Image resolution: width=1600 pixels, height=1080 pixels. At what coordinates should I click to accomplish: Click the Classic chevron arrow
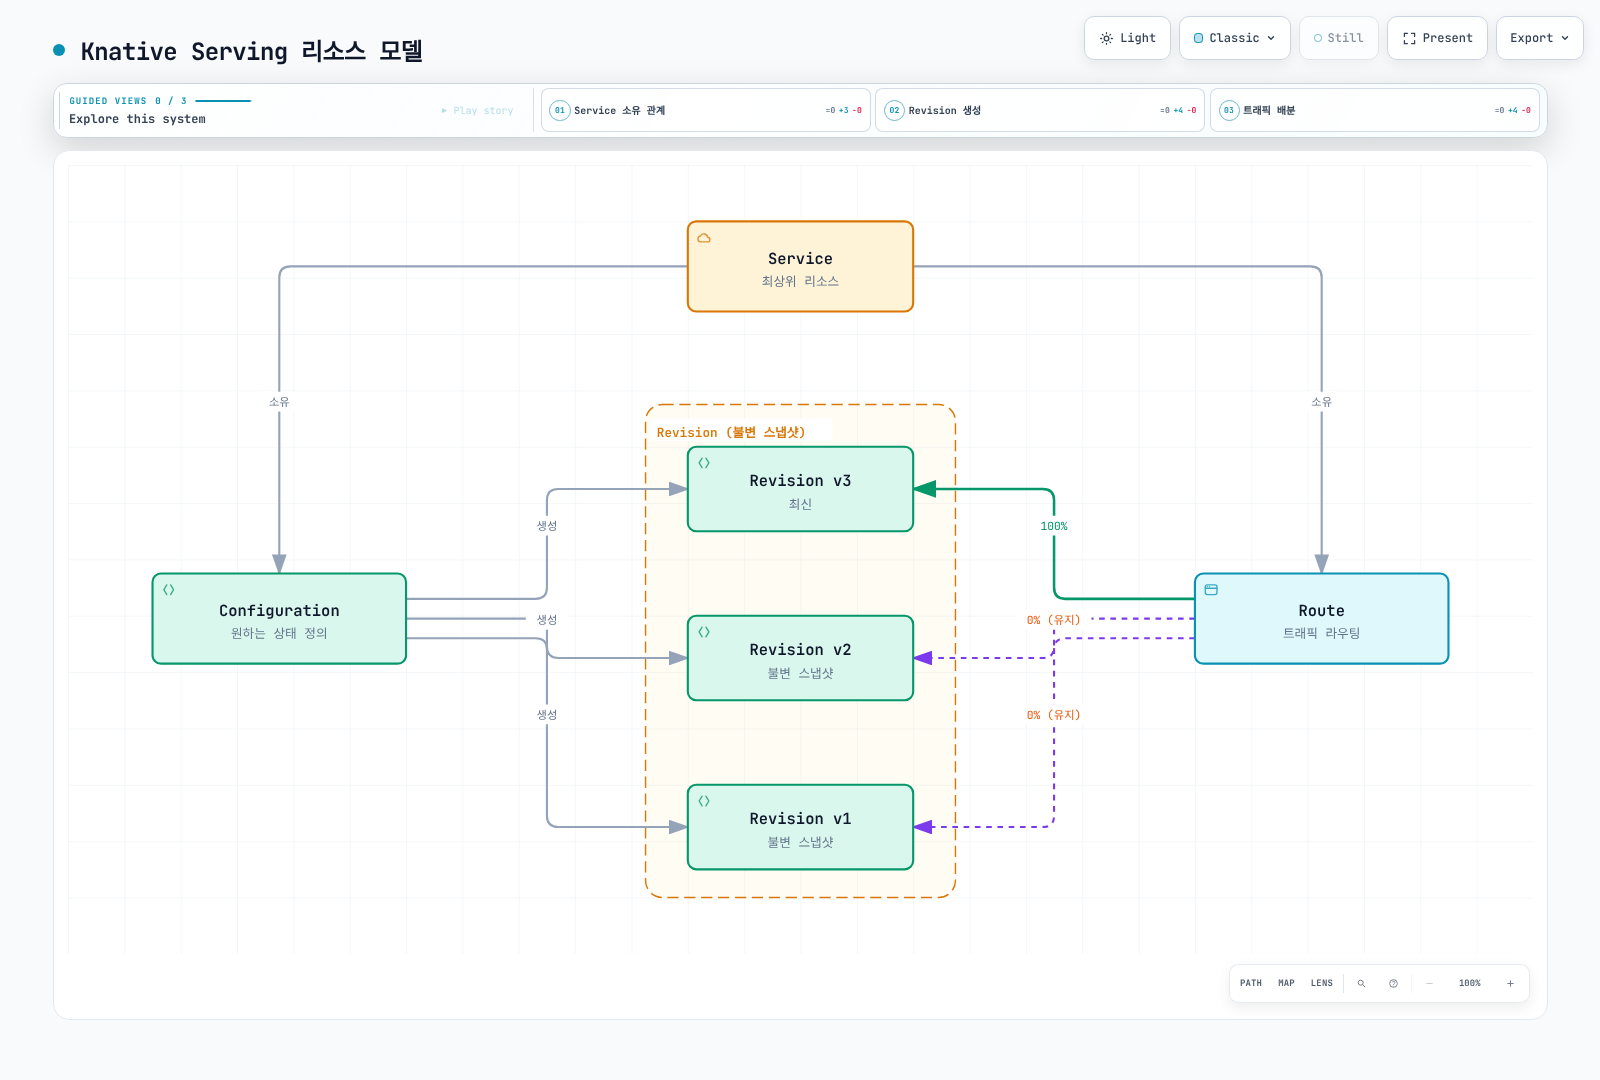[1271, 38]
